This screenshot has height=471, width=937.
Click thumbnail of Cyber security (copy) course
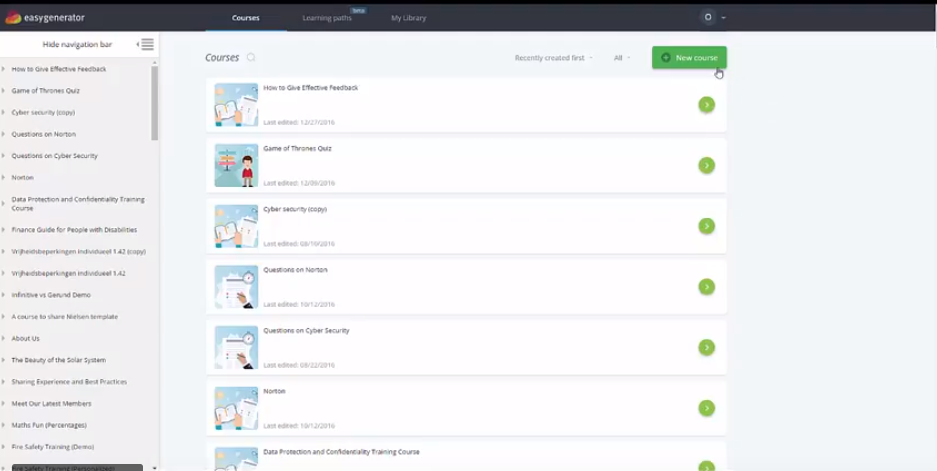[236, 226]
